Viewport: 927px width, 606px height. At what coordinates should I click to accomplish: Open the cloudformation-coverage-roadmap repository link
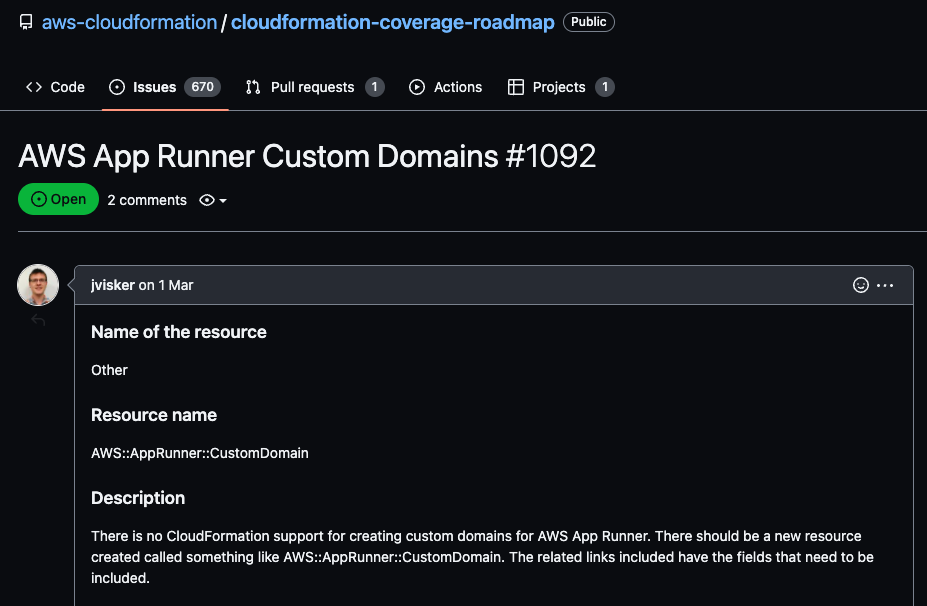pos(391,21)
